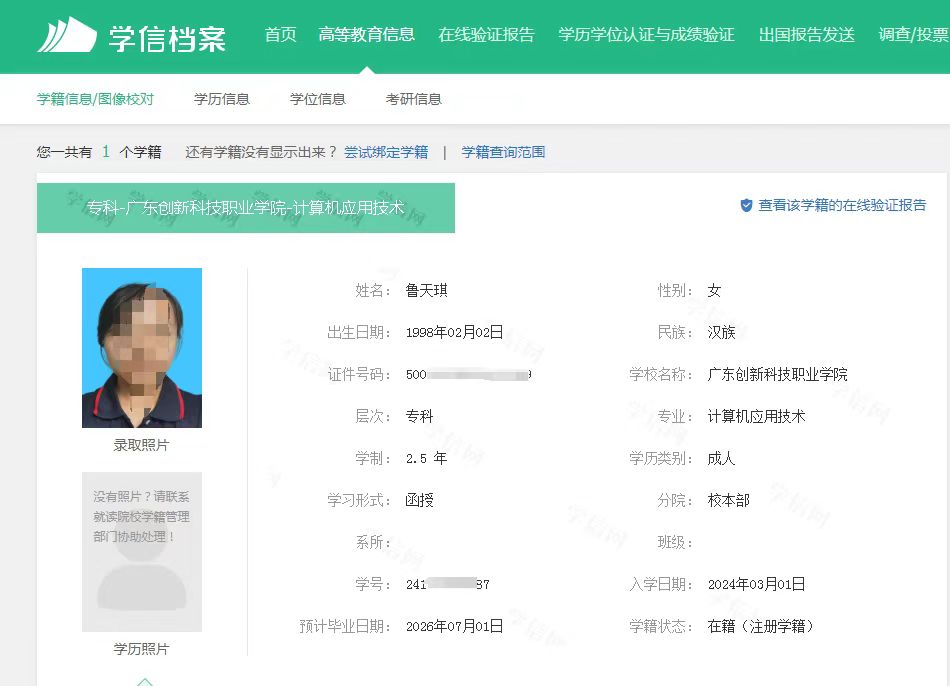
Task: Go to 首页 in top navigation
Action: tap(280, 35)
